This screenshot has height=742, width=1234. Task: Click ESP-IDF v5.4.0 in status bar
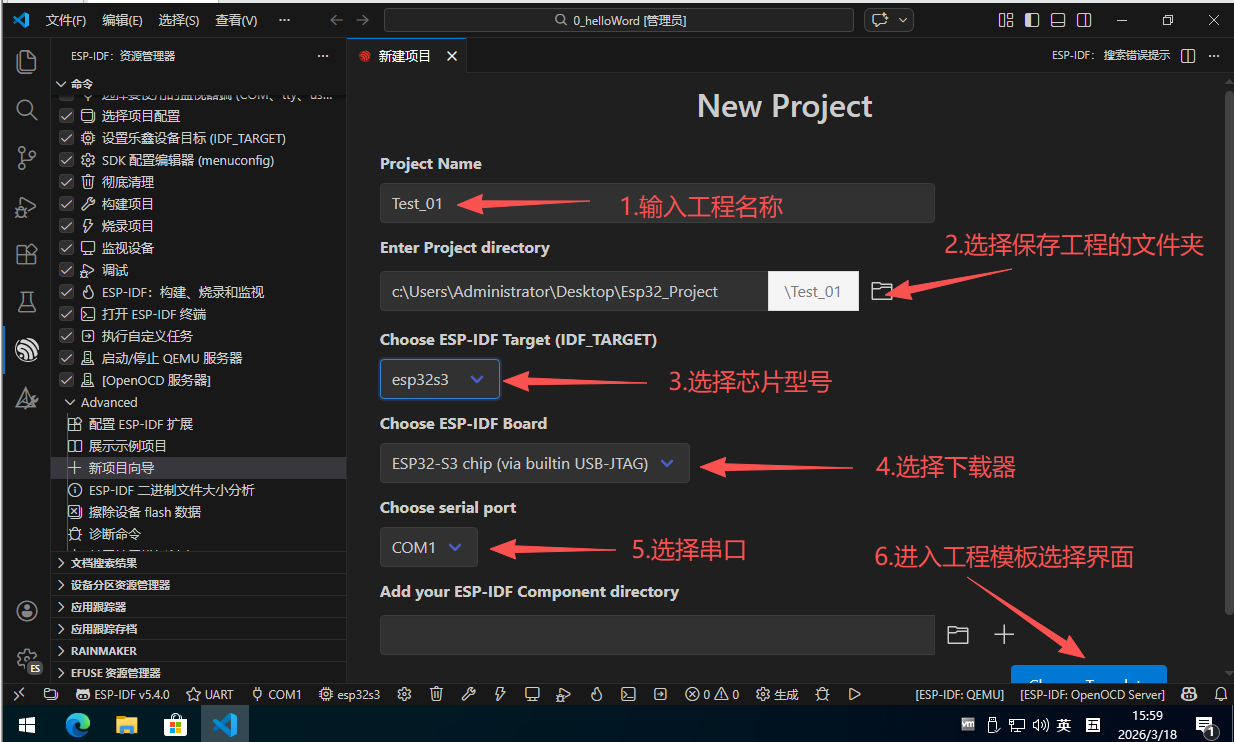[122, 694]
